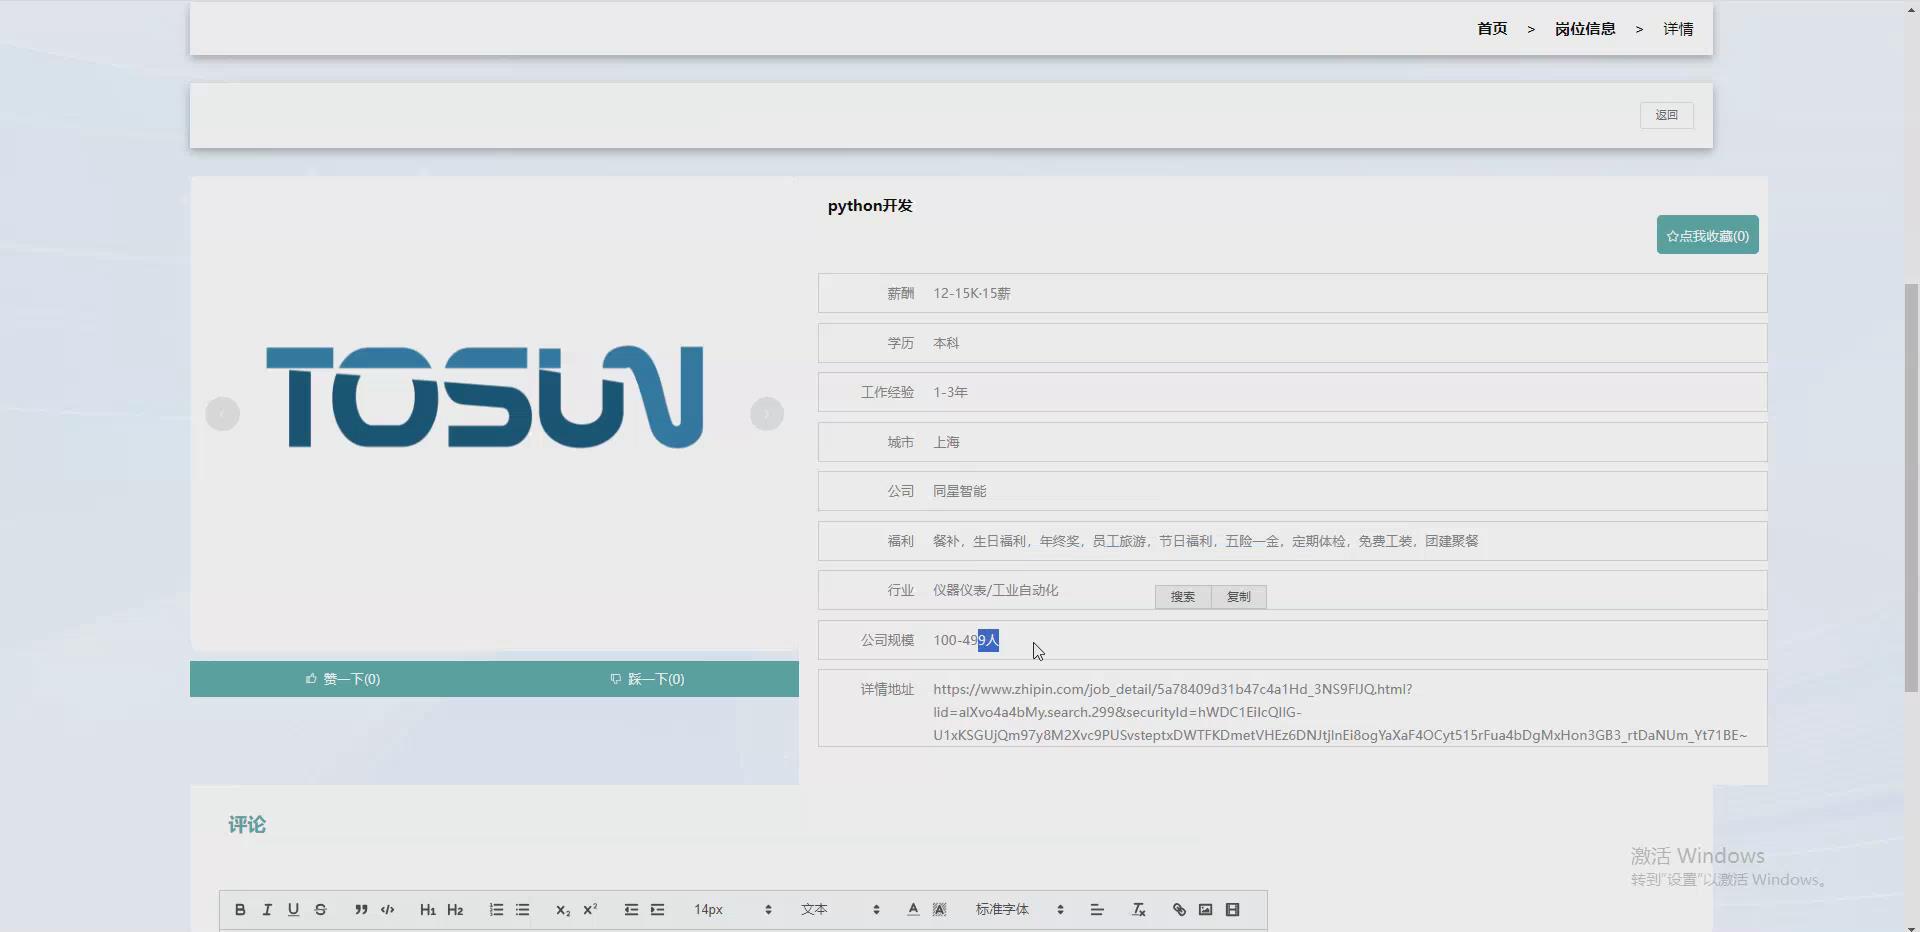
Task: Show previous image in the logo carousel
Action: [x=222, y=414]
